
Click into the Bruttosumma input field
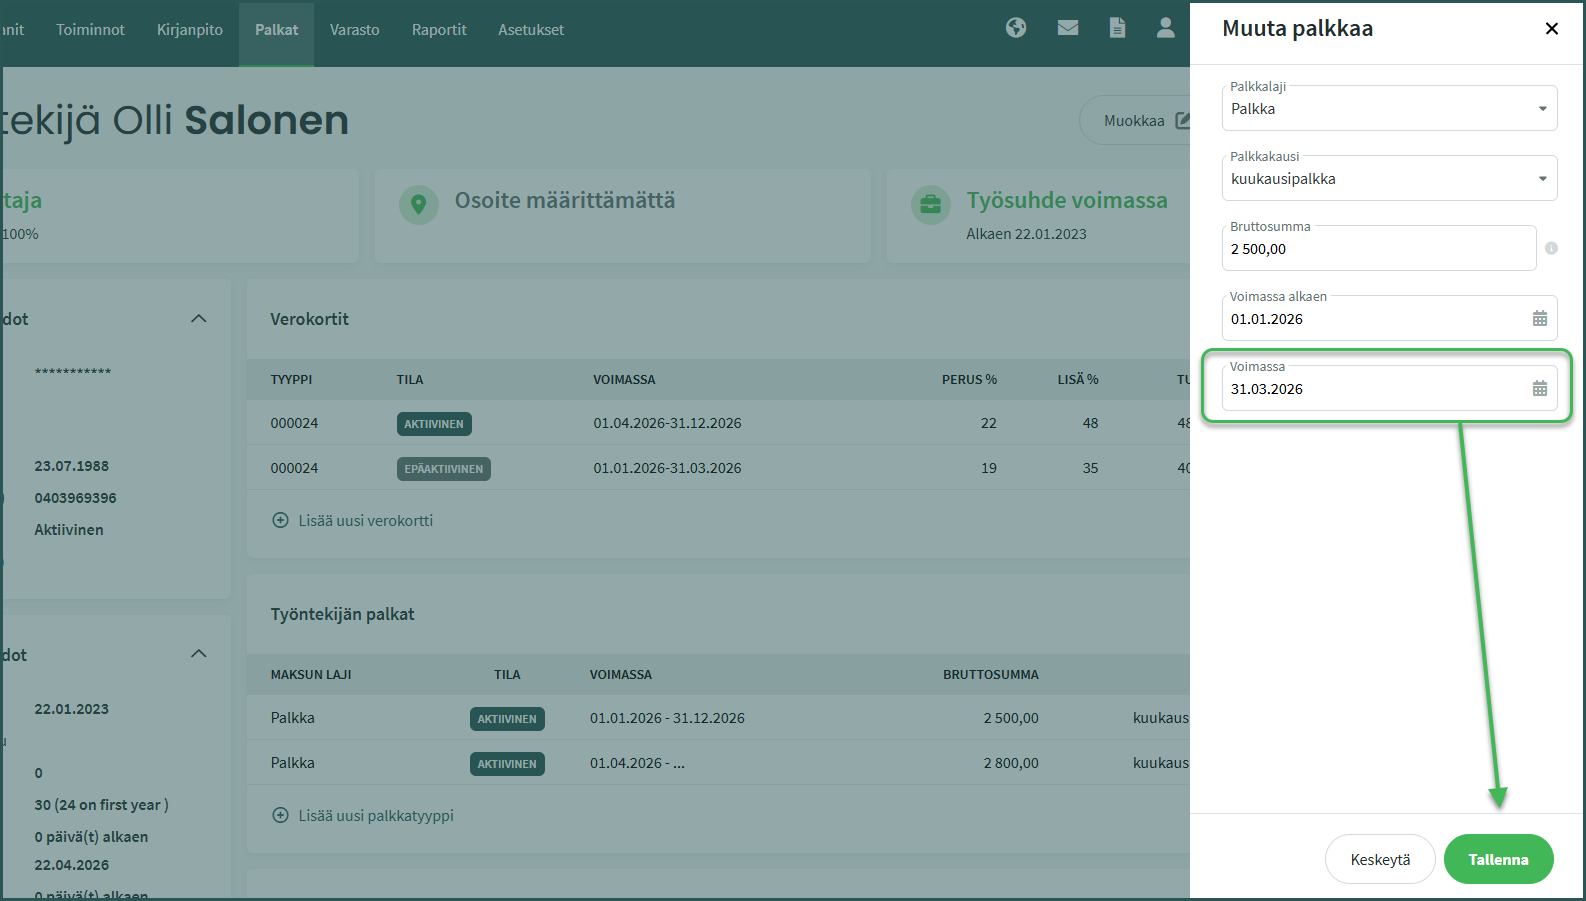(x=1377, y=249)
